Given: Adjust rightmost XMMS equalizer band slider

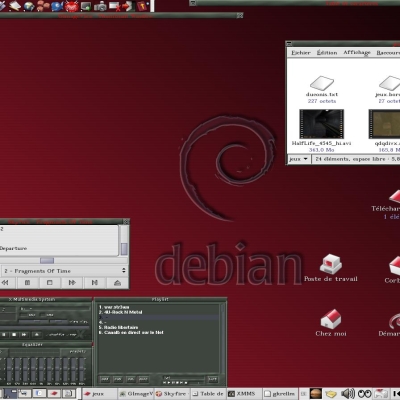Looking at the screenshot, I should (82, 369).
